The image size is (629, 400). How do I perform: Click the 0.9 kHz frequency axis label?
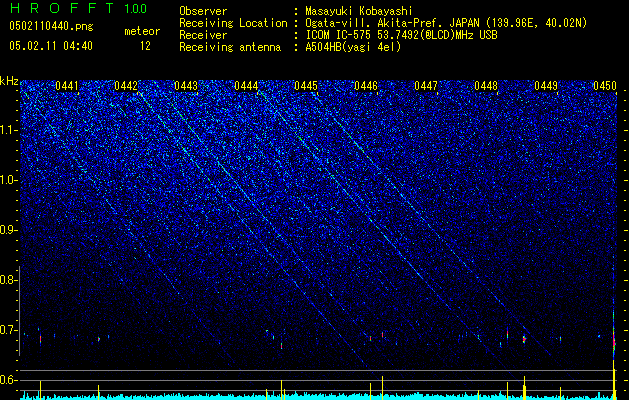(x=9, y=230)
